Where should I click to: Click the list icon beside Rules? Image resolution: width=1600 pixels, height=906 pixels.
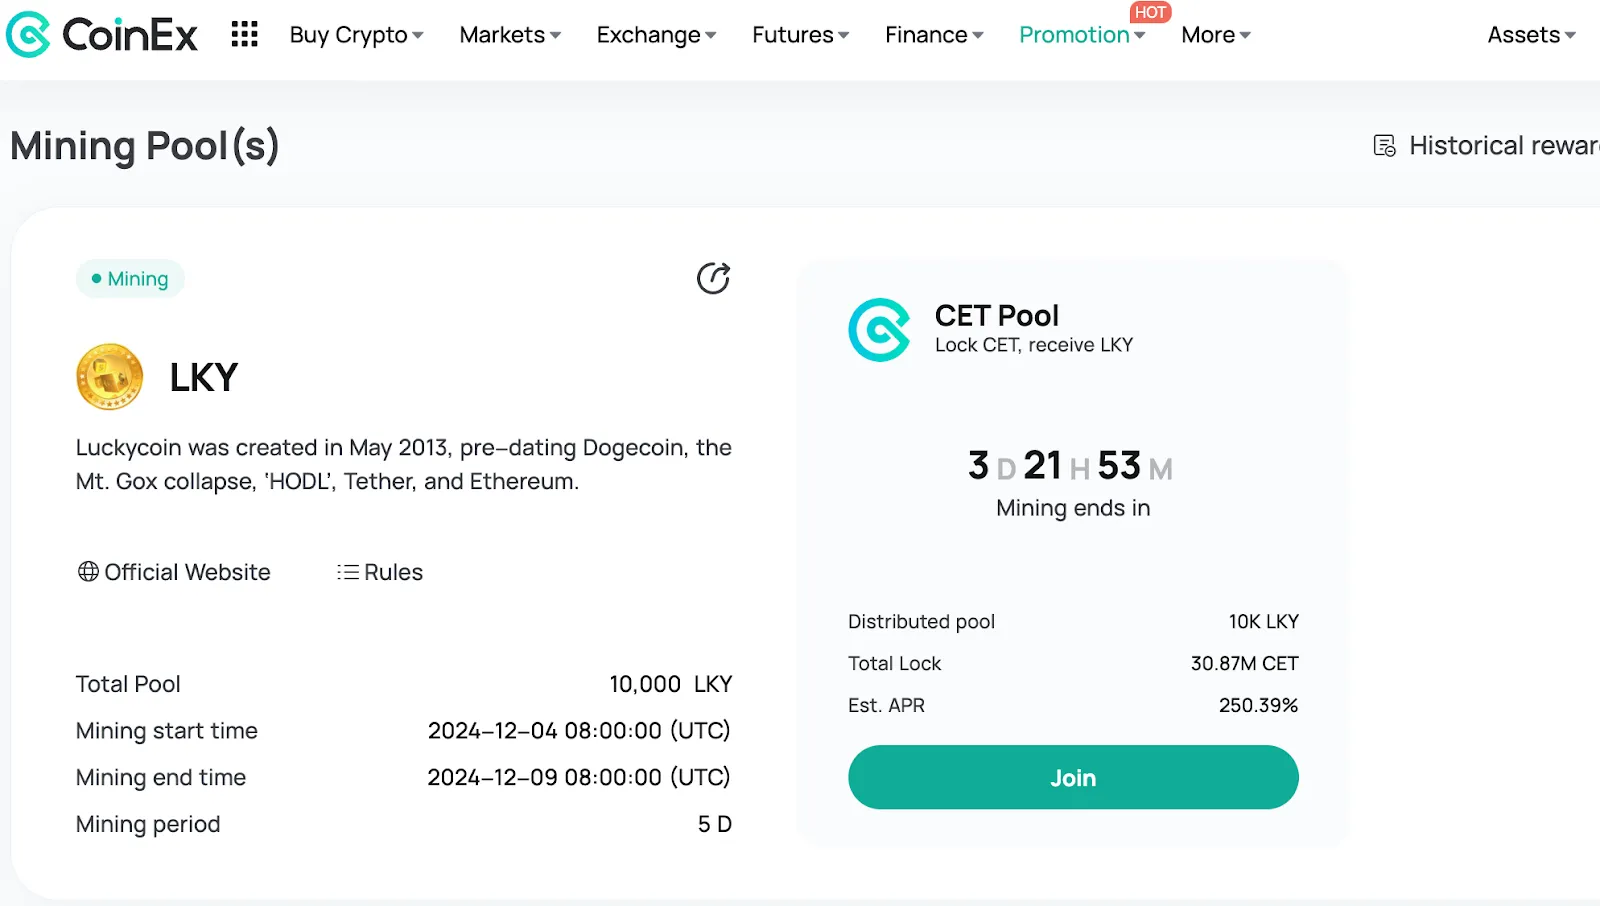347,572
